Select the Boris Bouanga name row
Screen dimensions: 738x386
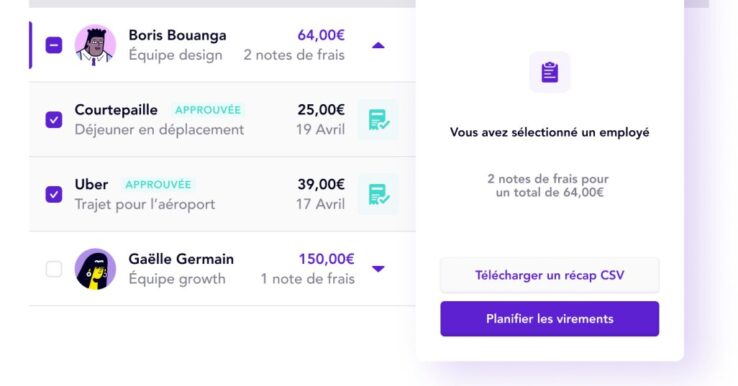(x=222, y=45)
